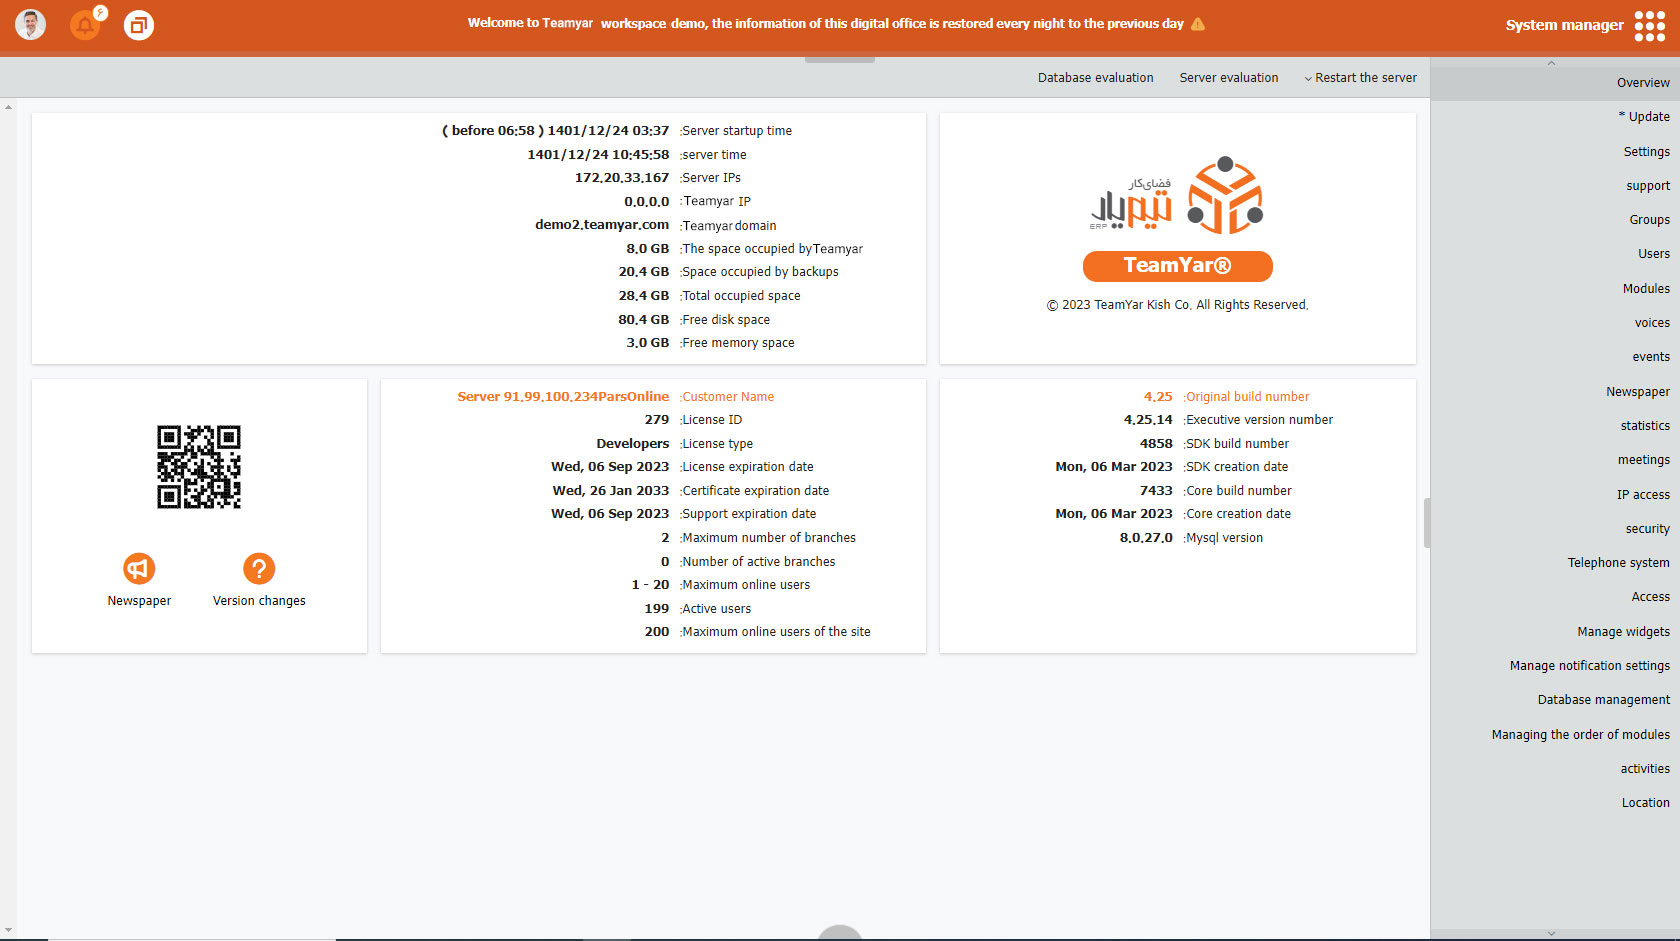Click the Newspaper label under the megaphone icon

click(x=139, y=601)
